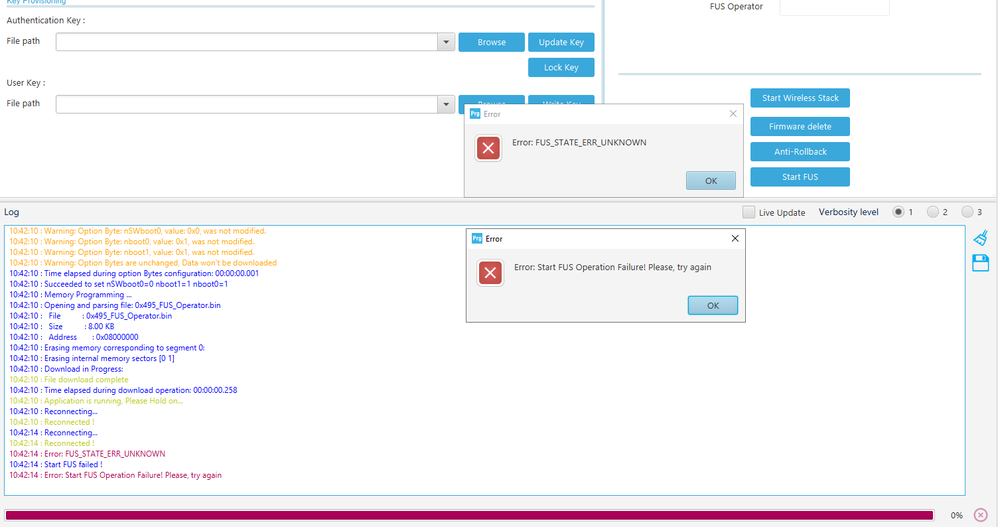Clear the log with the broom icon
Screen dimensions: 998x527
click(x=980, y=237)
